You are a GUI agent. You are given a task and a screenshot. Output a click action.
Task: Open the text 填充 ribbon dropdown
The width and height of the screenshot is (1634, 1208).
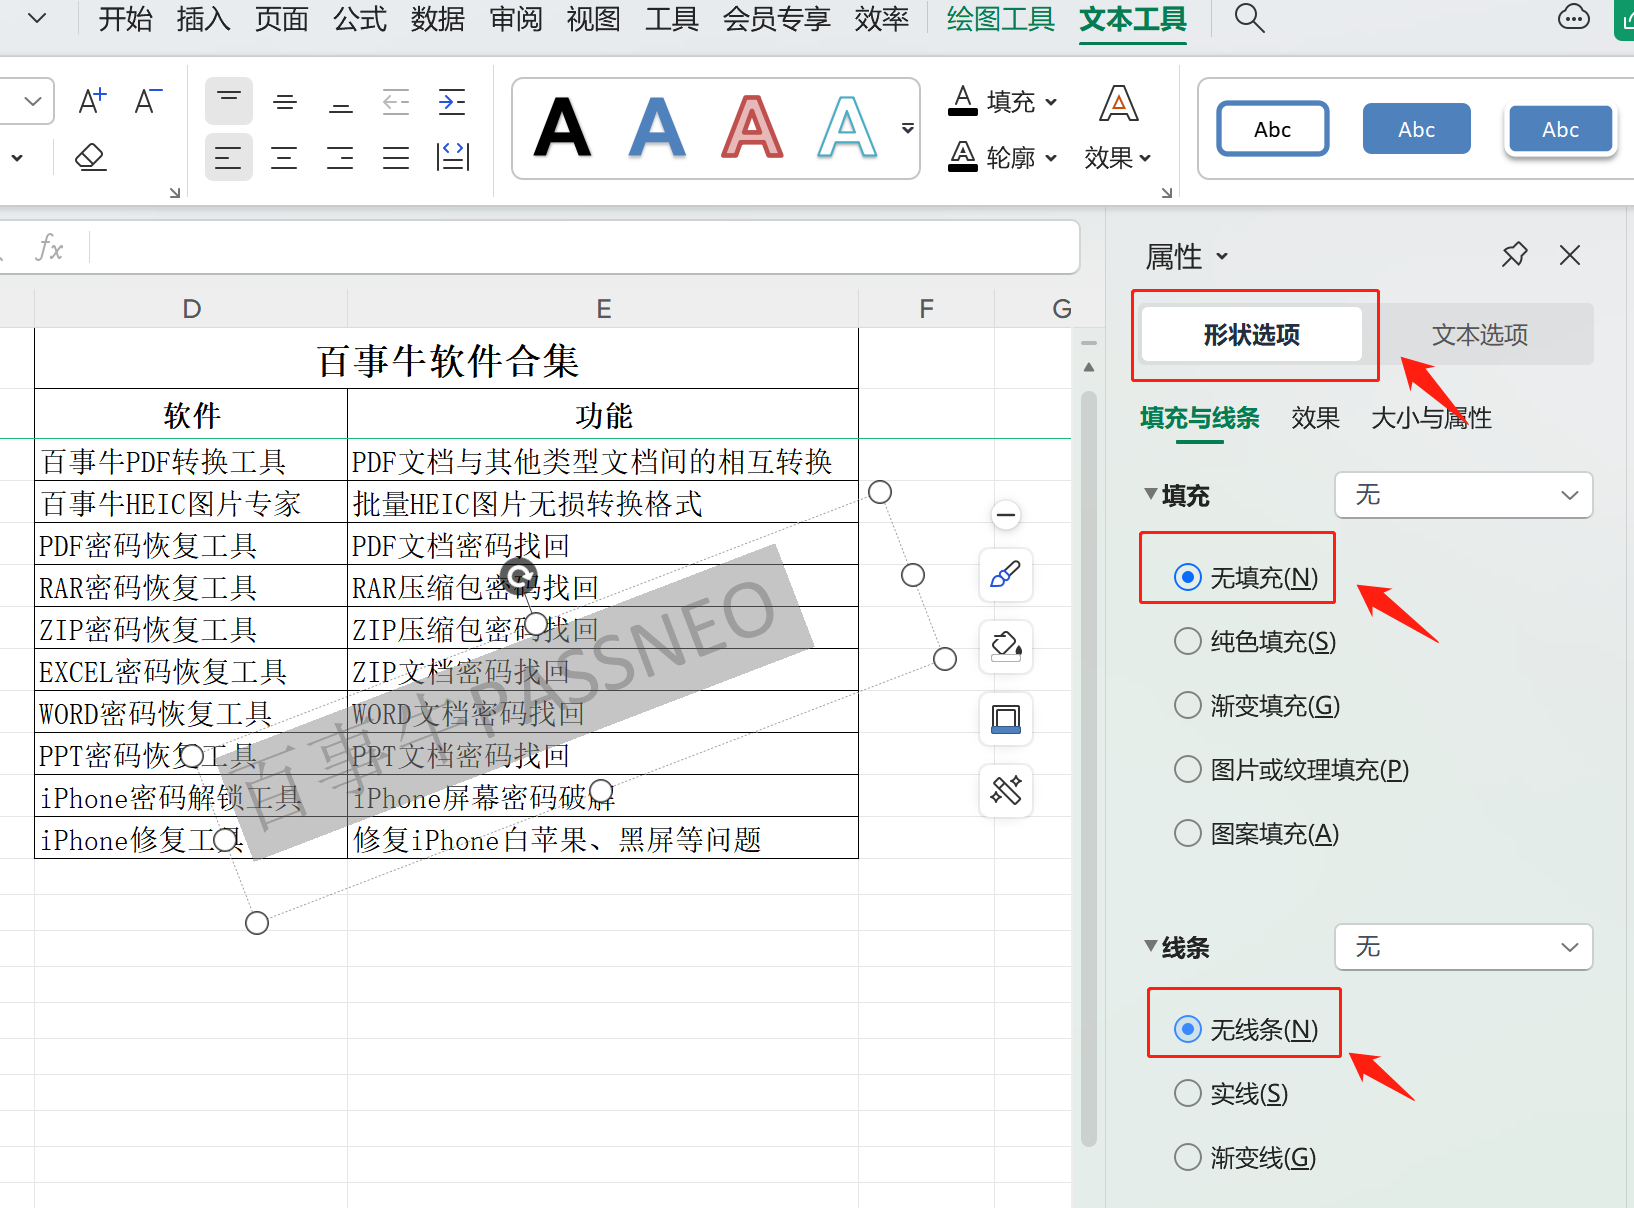pos(1002,101)
